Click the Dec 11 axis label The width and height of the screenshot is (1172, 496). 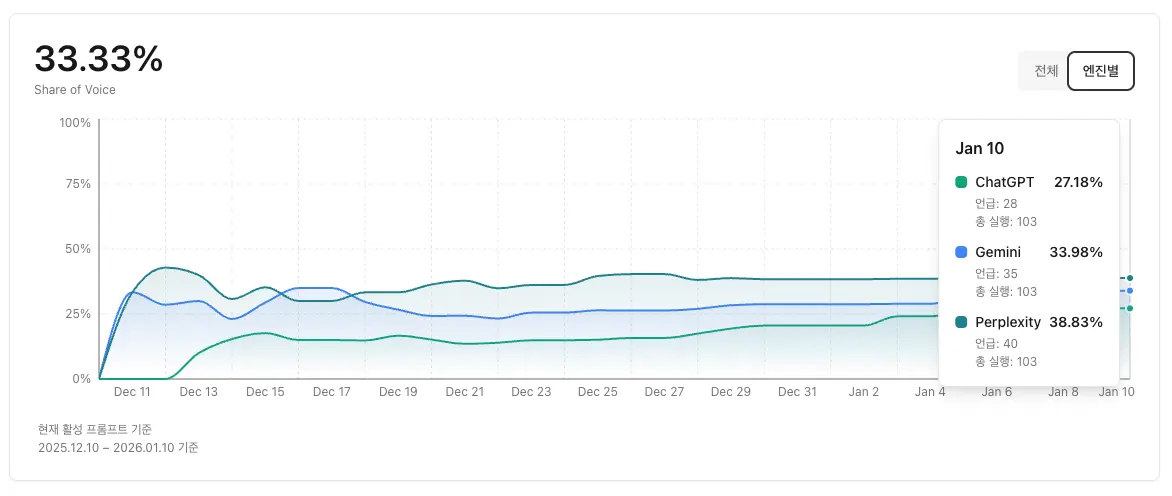coord(132,392)
